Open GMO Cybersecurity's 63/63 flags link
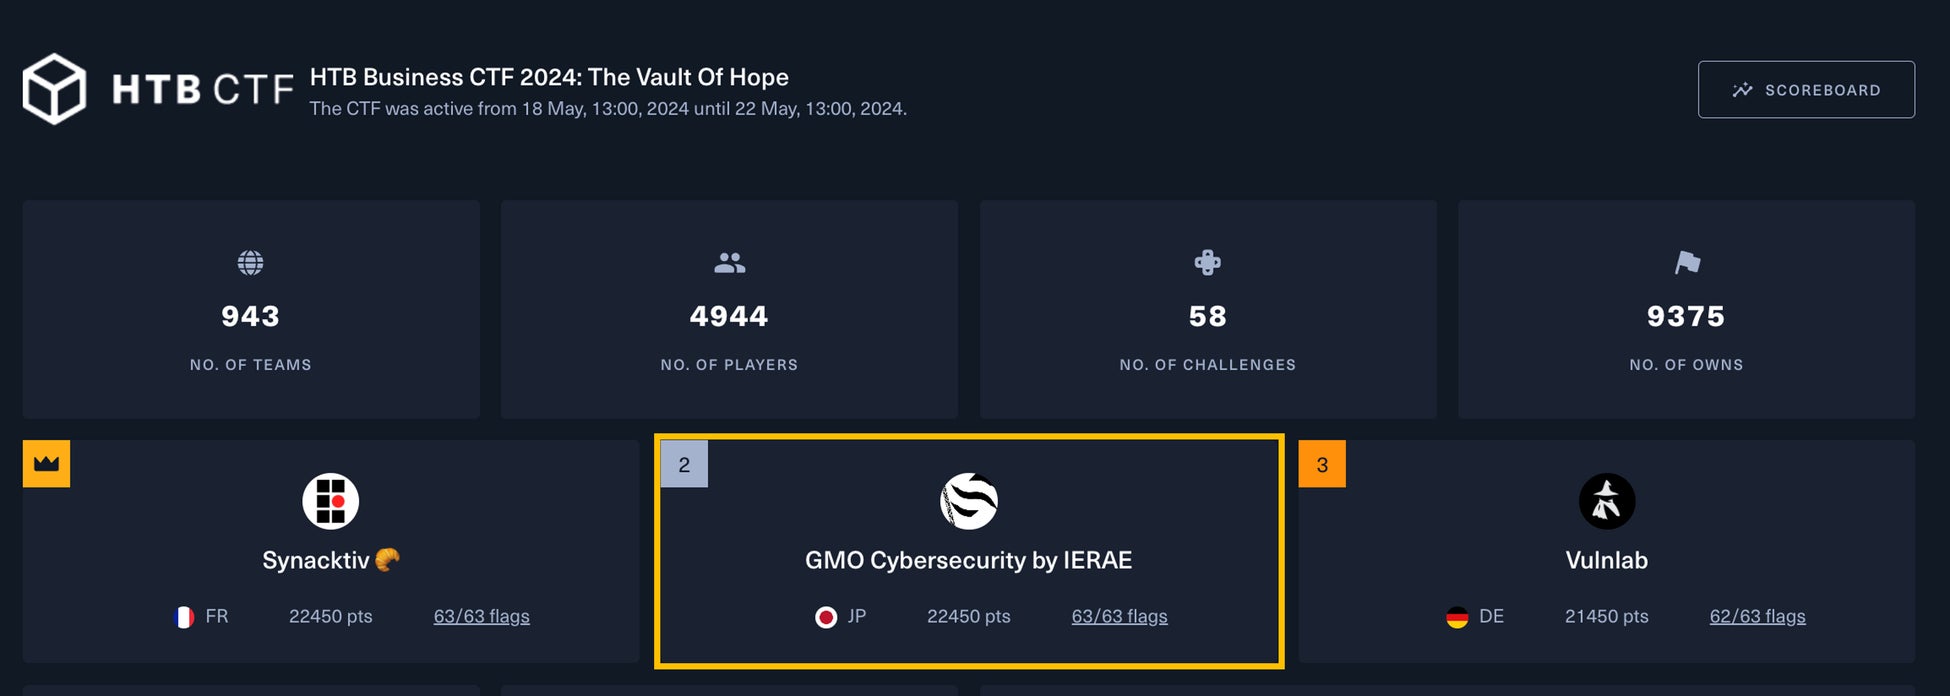1950x696 pixels. coord(1119,616)
